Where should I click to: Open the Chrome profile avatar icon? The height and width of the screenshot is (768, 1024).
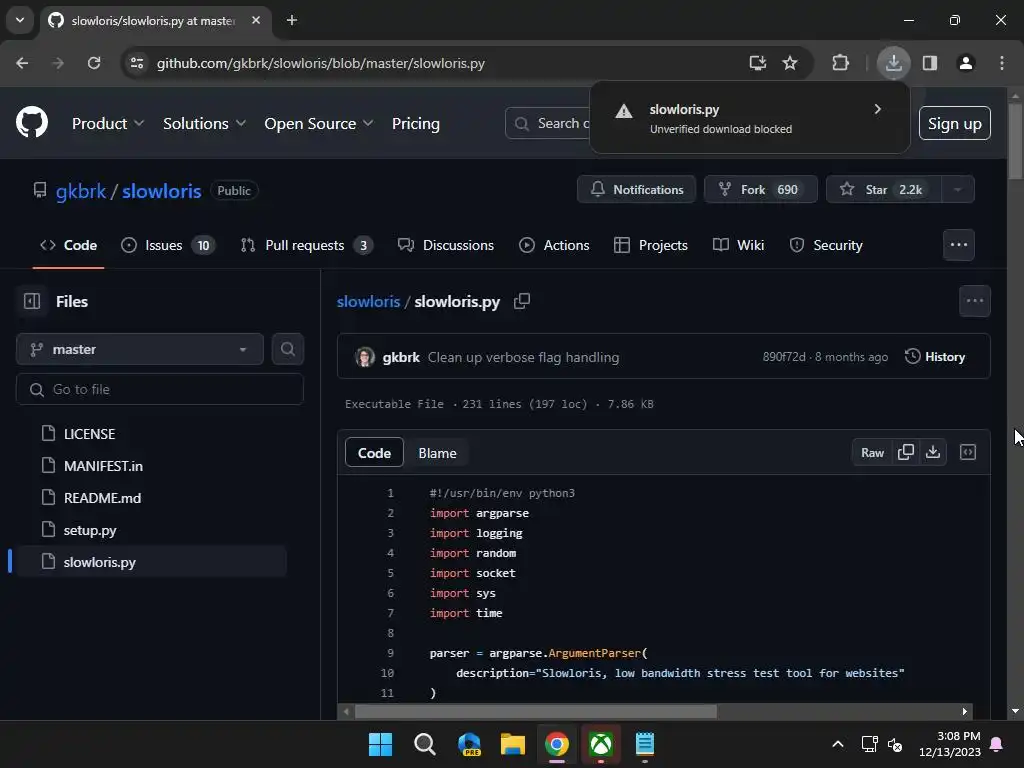[966, 63]
